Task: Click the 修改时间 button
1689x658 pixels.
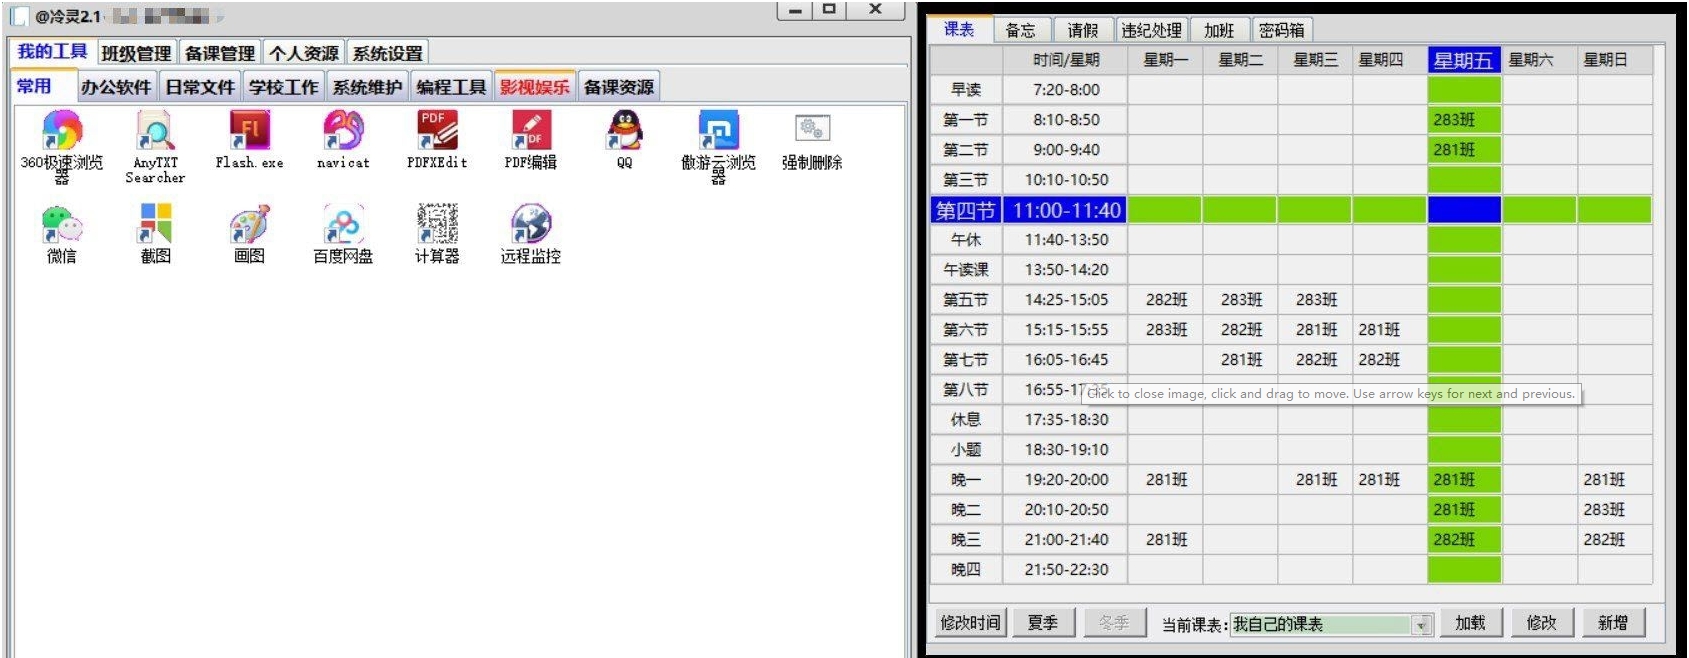Action: click(x=970, y=623)
